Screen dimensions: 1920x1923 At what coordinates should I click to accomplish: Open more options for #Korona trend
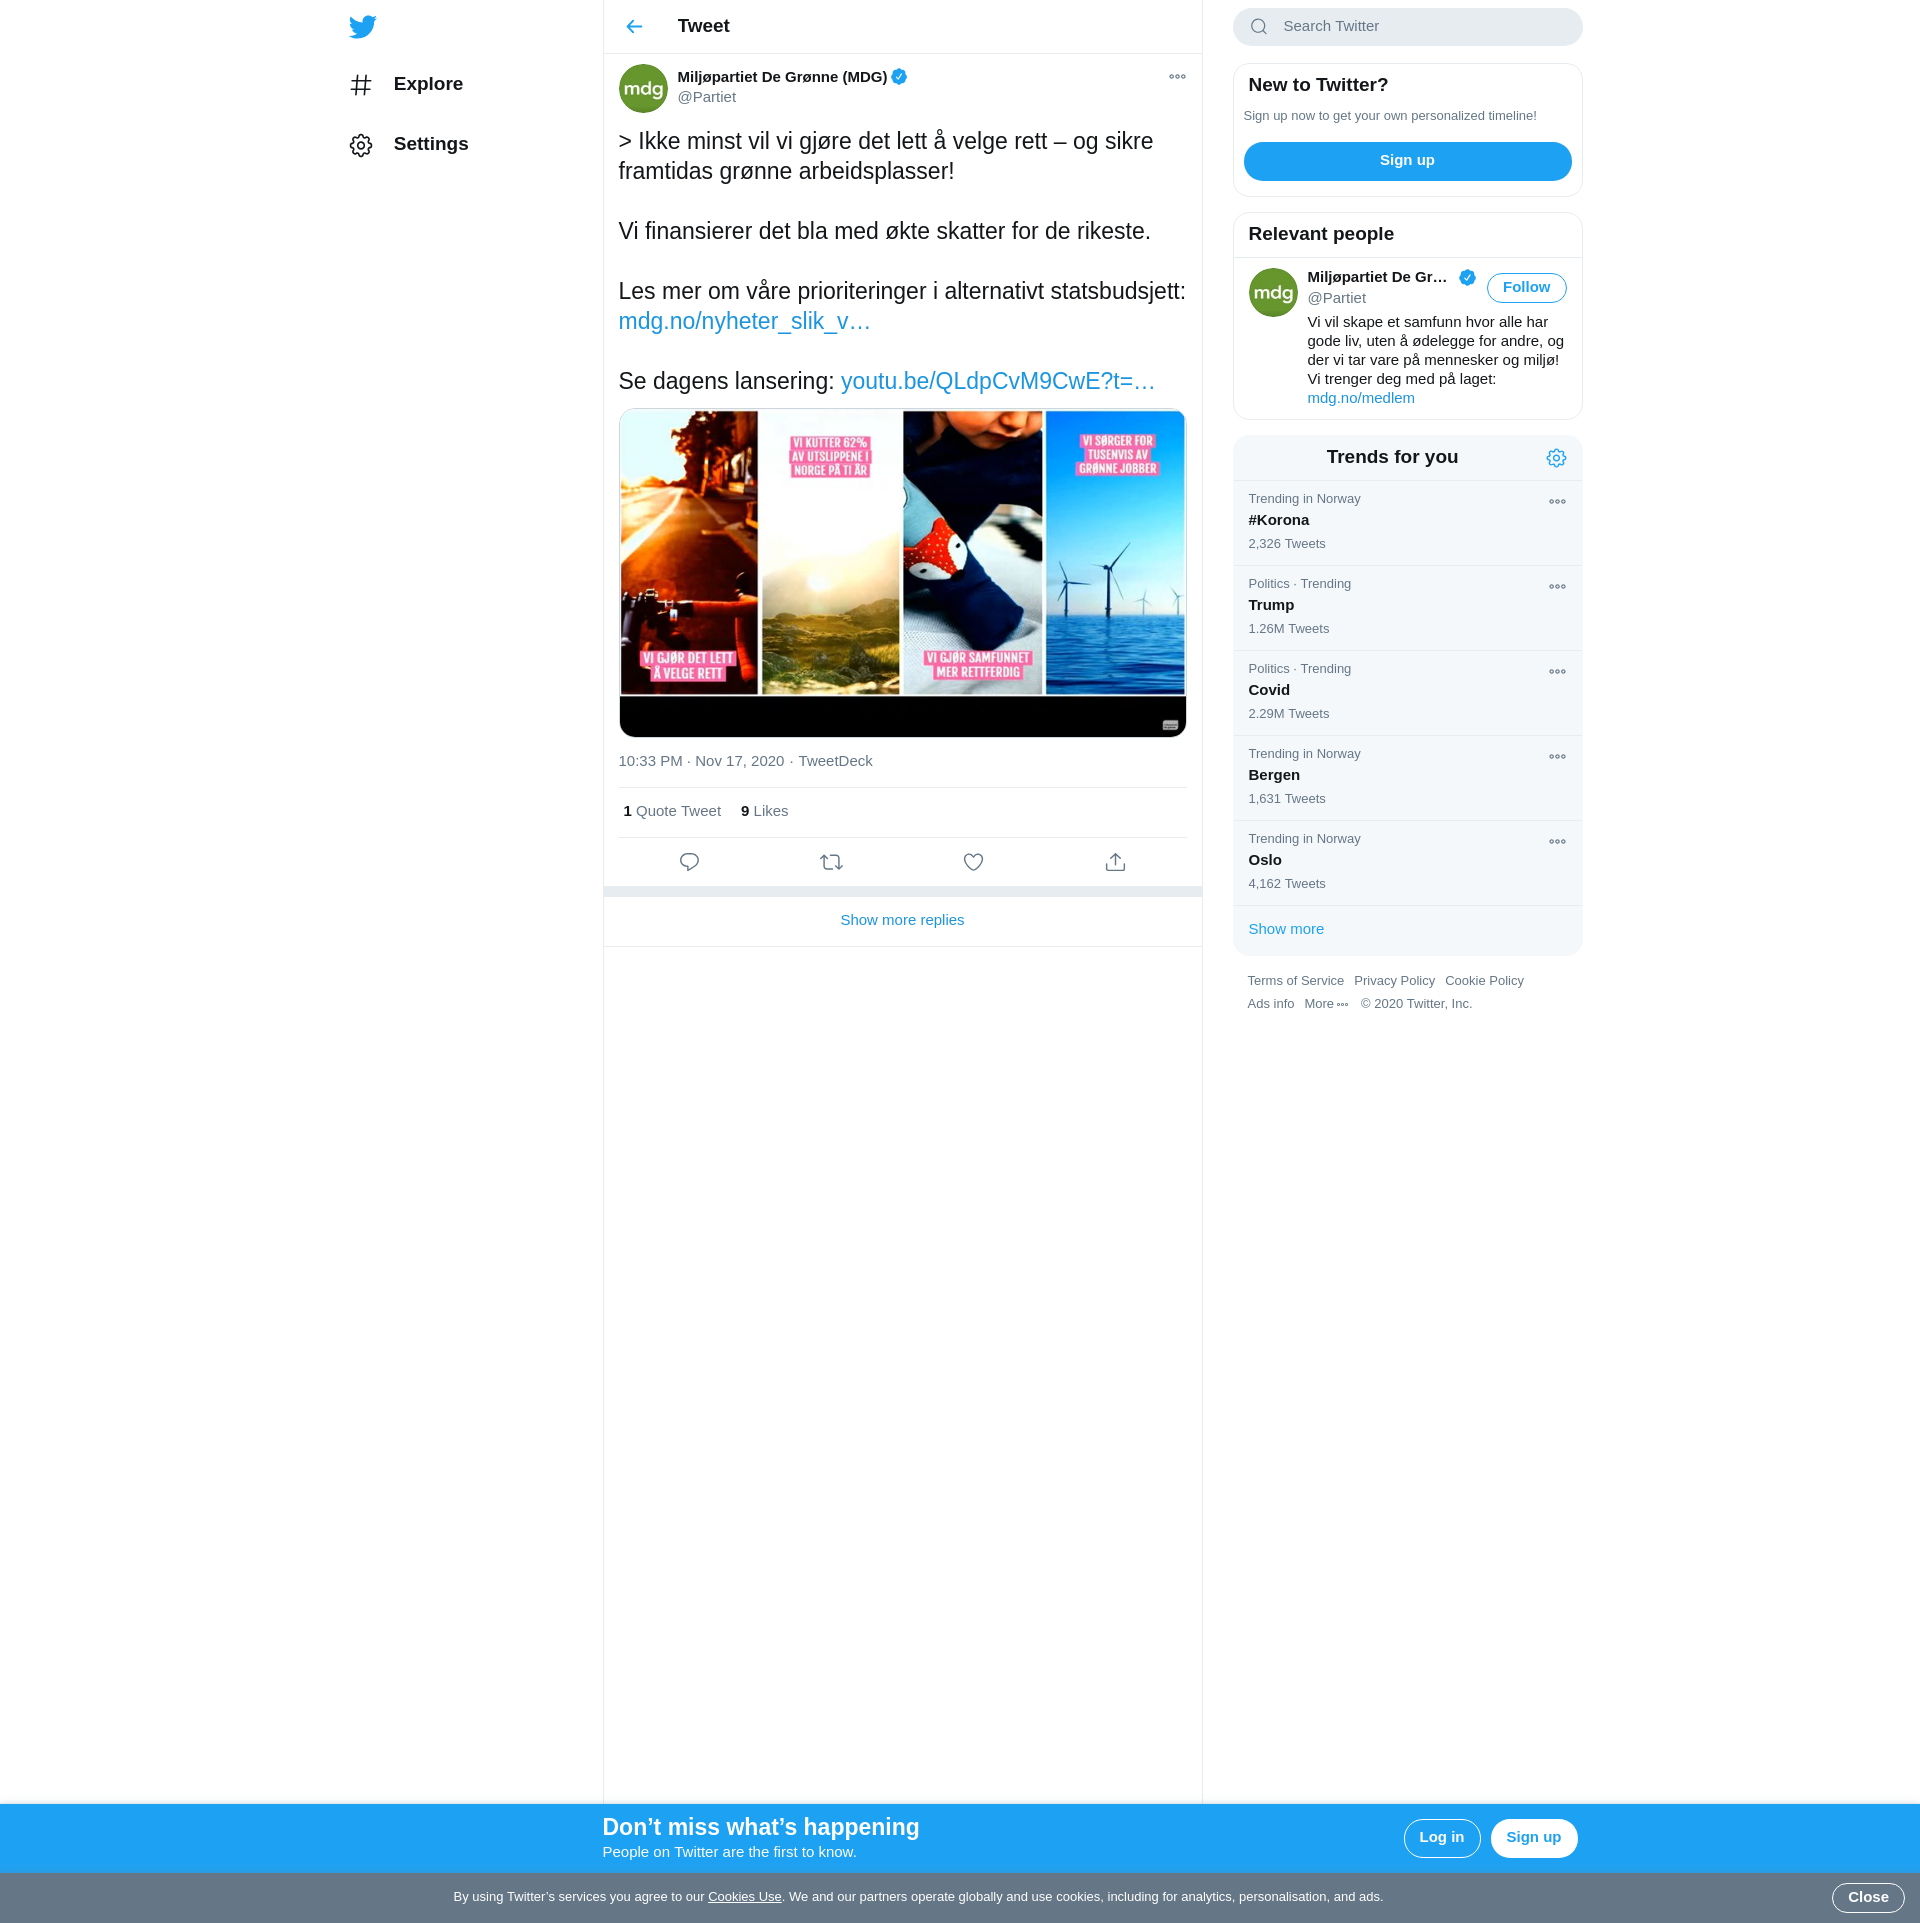tap(1557, 502)
